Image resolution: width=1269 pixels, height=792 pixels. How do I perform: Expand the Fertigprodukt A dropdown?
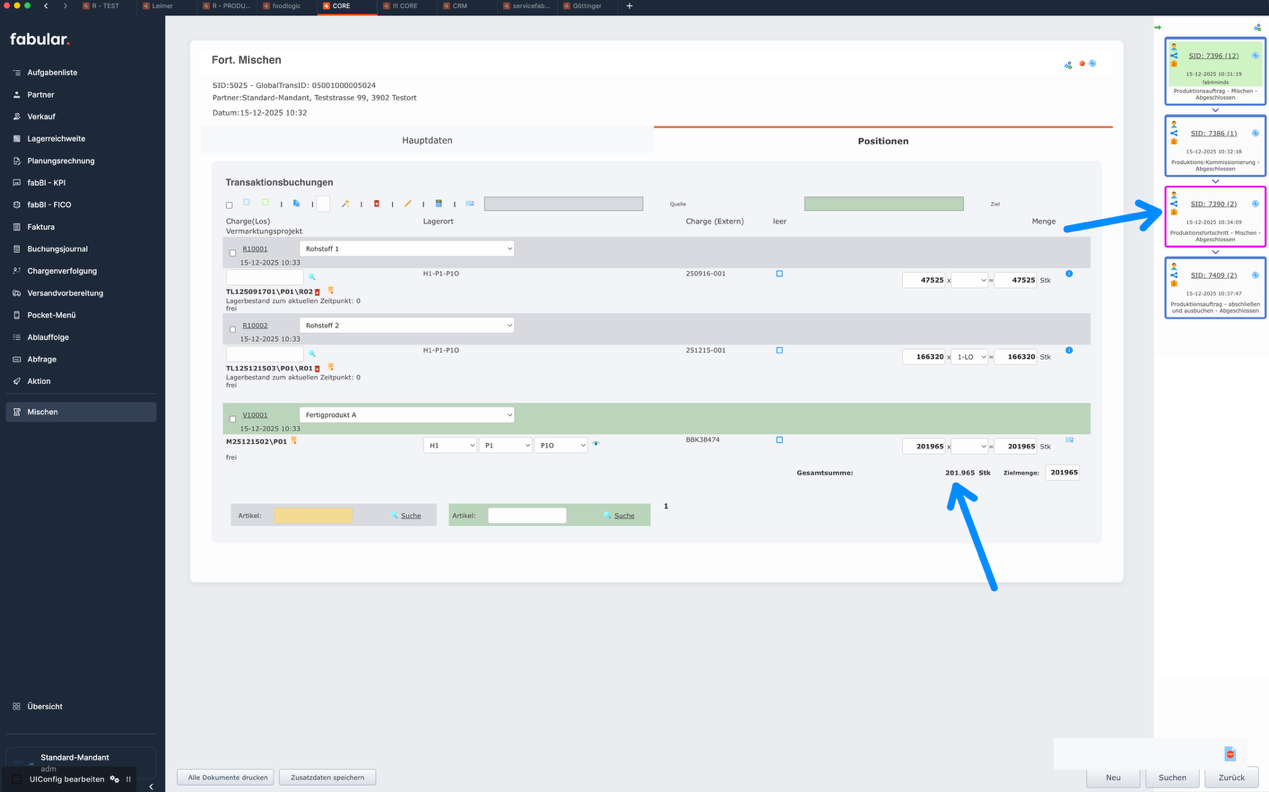tap(406, 415)
